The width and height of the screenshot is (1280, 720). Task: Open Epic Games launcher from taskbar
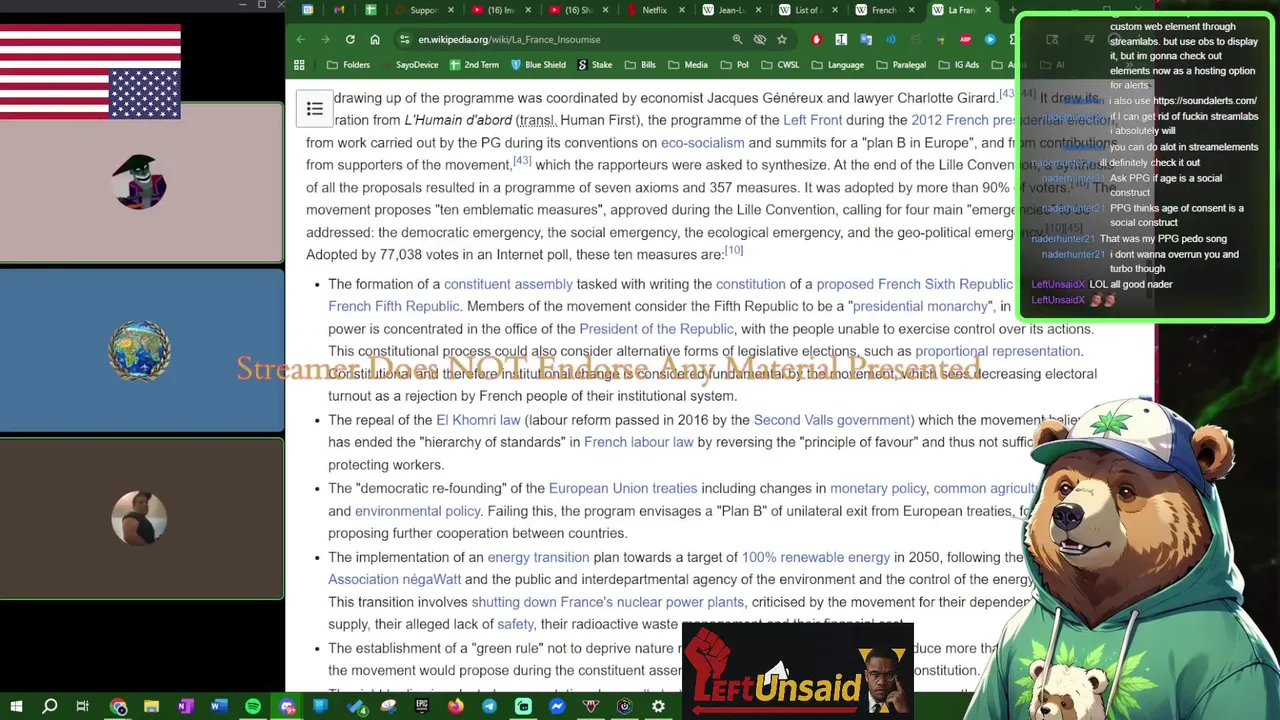pos(422,706)
